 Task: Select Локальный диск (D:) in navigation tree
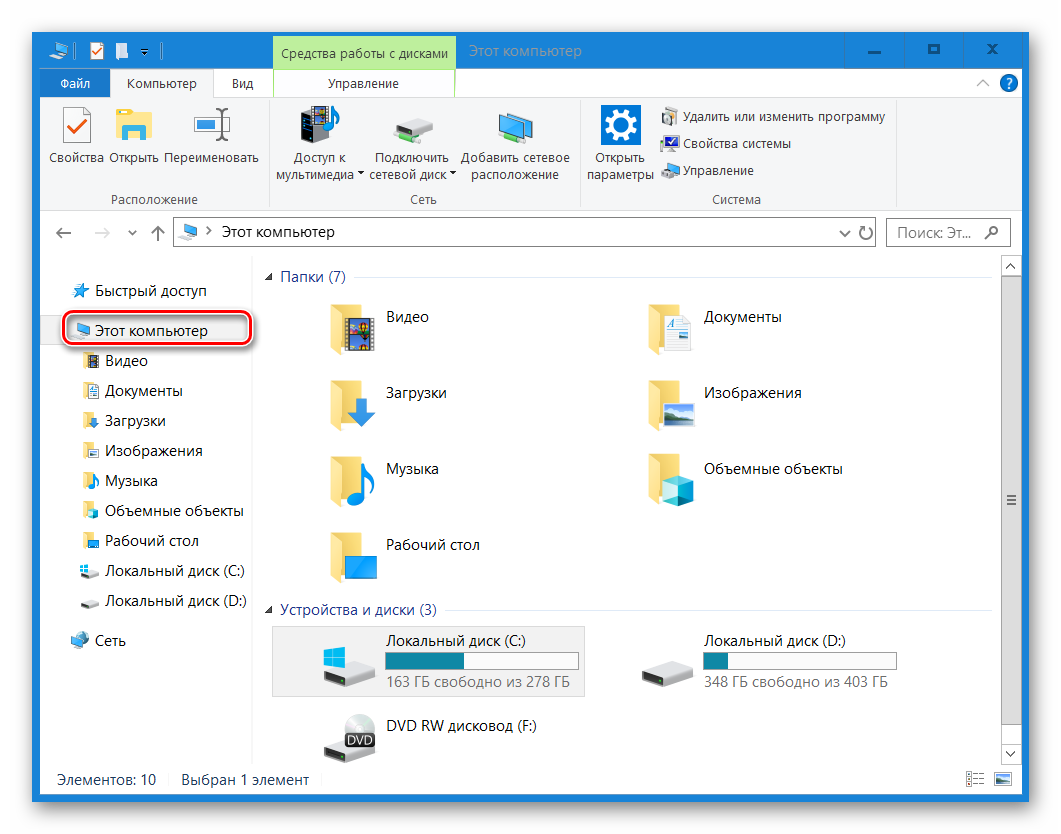pyautogui.click(x=163, y=601)
